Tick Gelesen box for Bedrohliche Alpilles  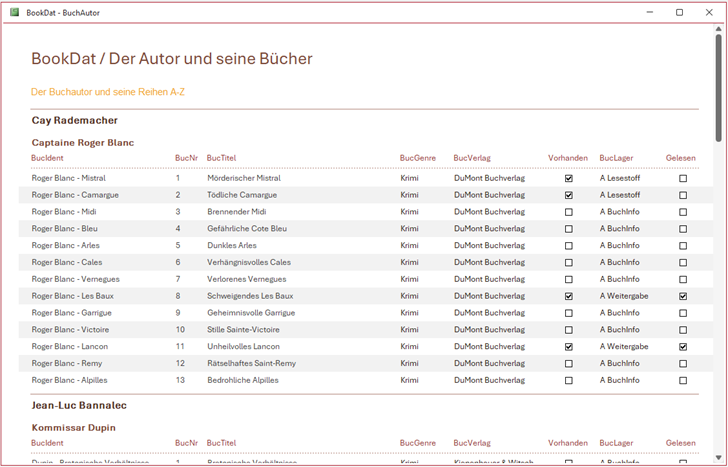point(683,381)
